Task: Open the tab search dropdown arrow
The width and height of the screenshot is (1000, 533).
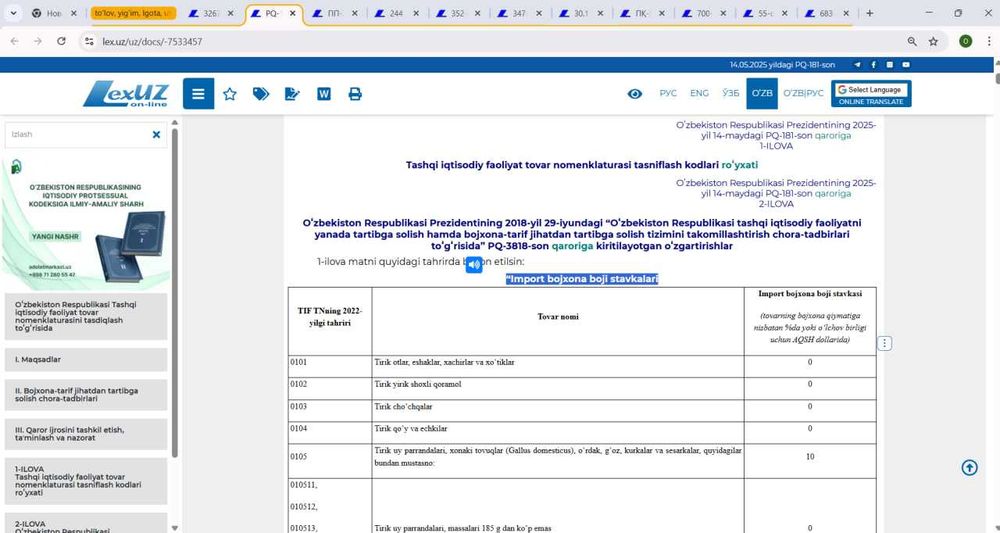Action: click(13, 13)
